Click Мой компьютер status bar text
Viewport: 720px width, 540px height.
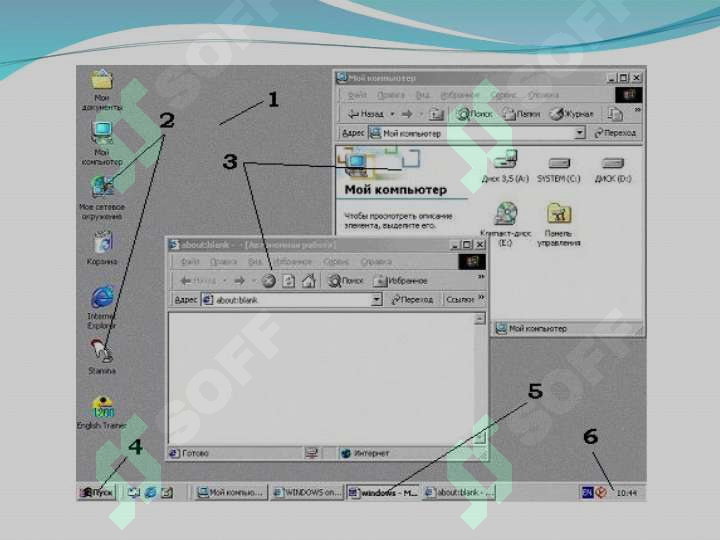[537, 329]
